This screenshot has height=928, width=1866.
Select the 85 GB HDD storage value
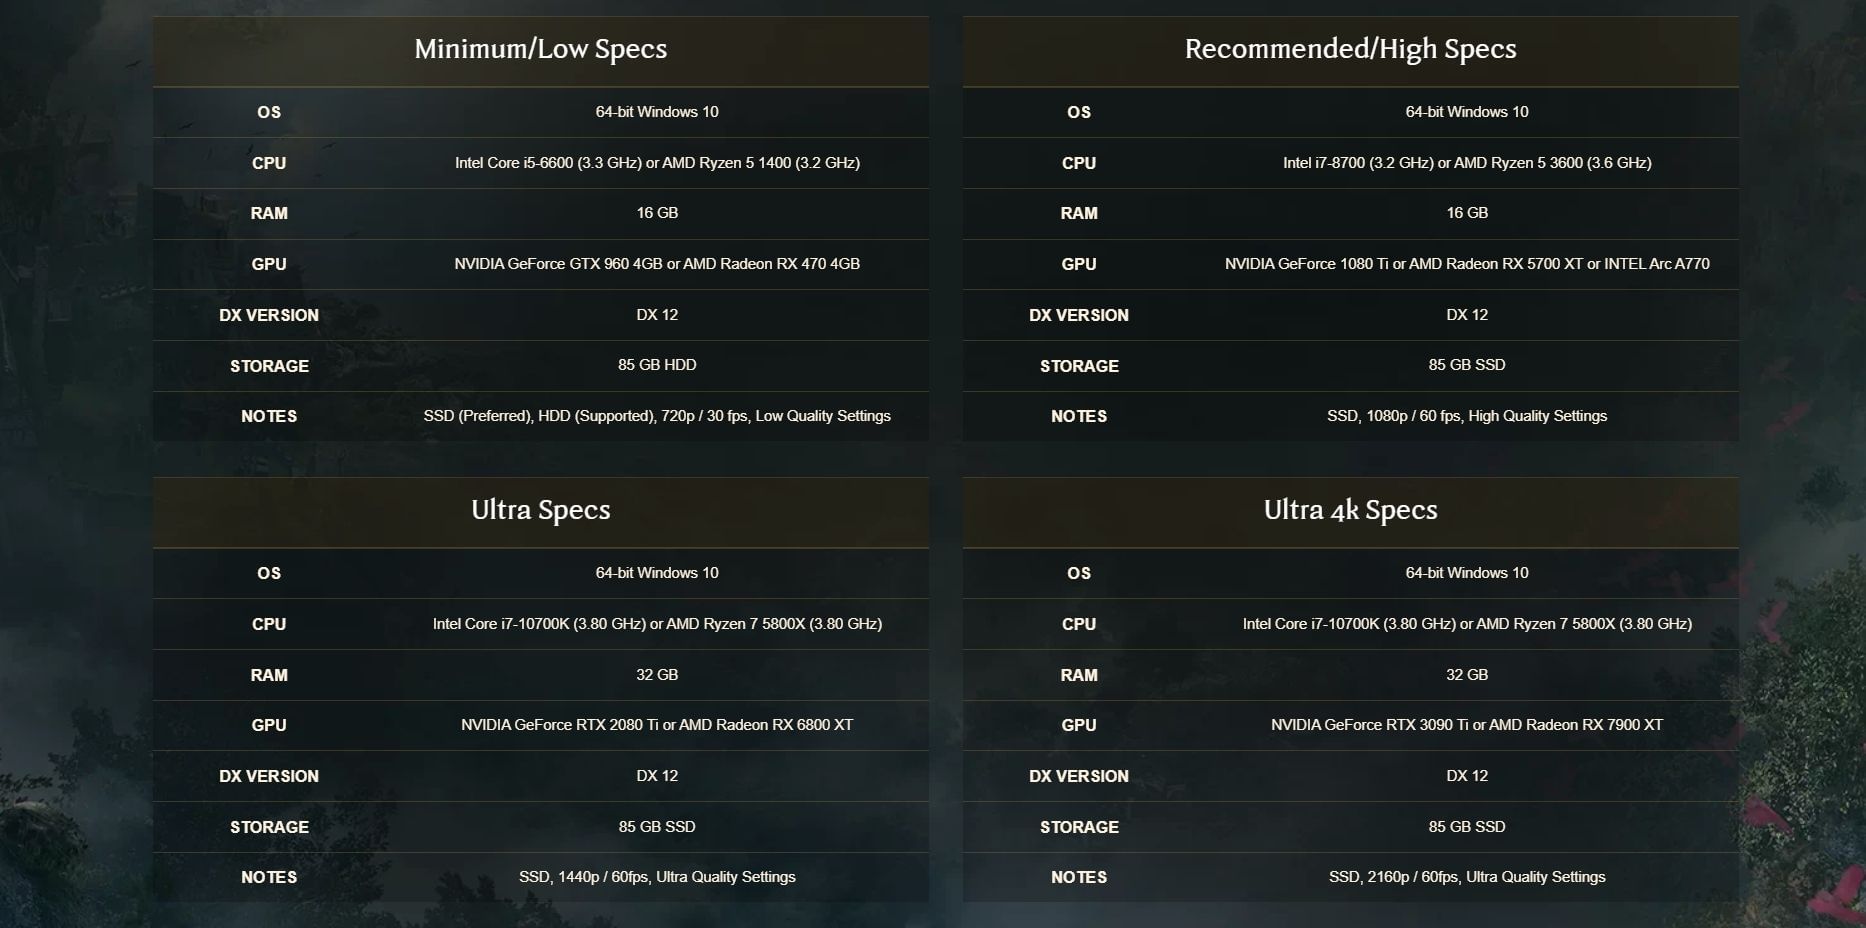[657, 365]
